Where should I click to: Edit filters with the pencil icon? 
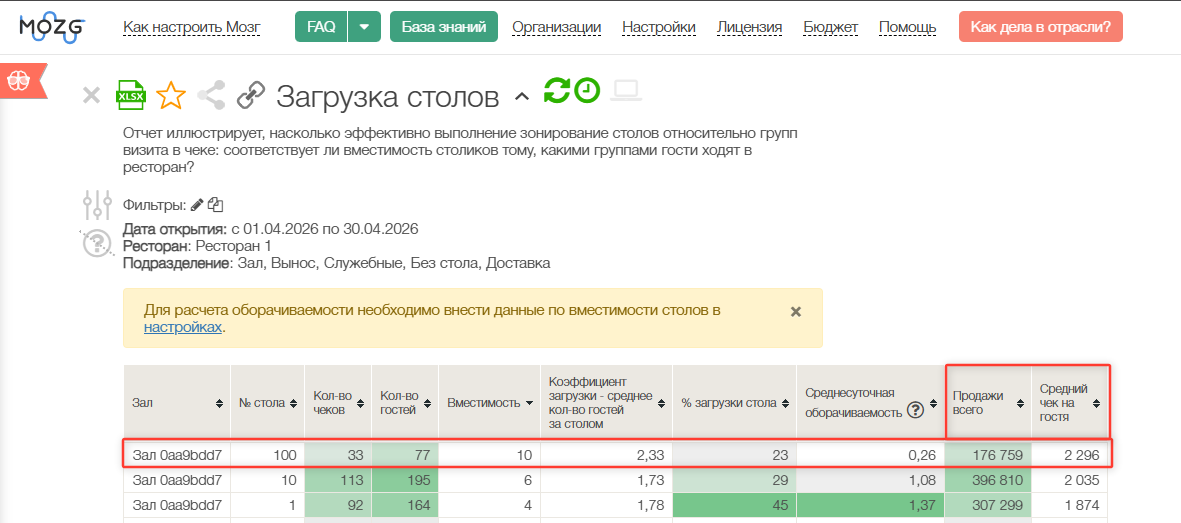[x=197, y=204]
